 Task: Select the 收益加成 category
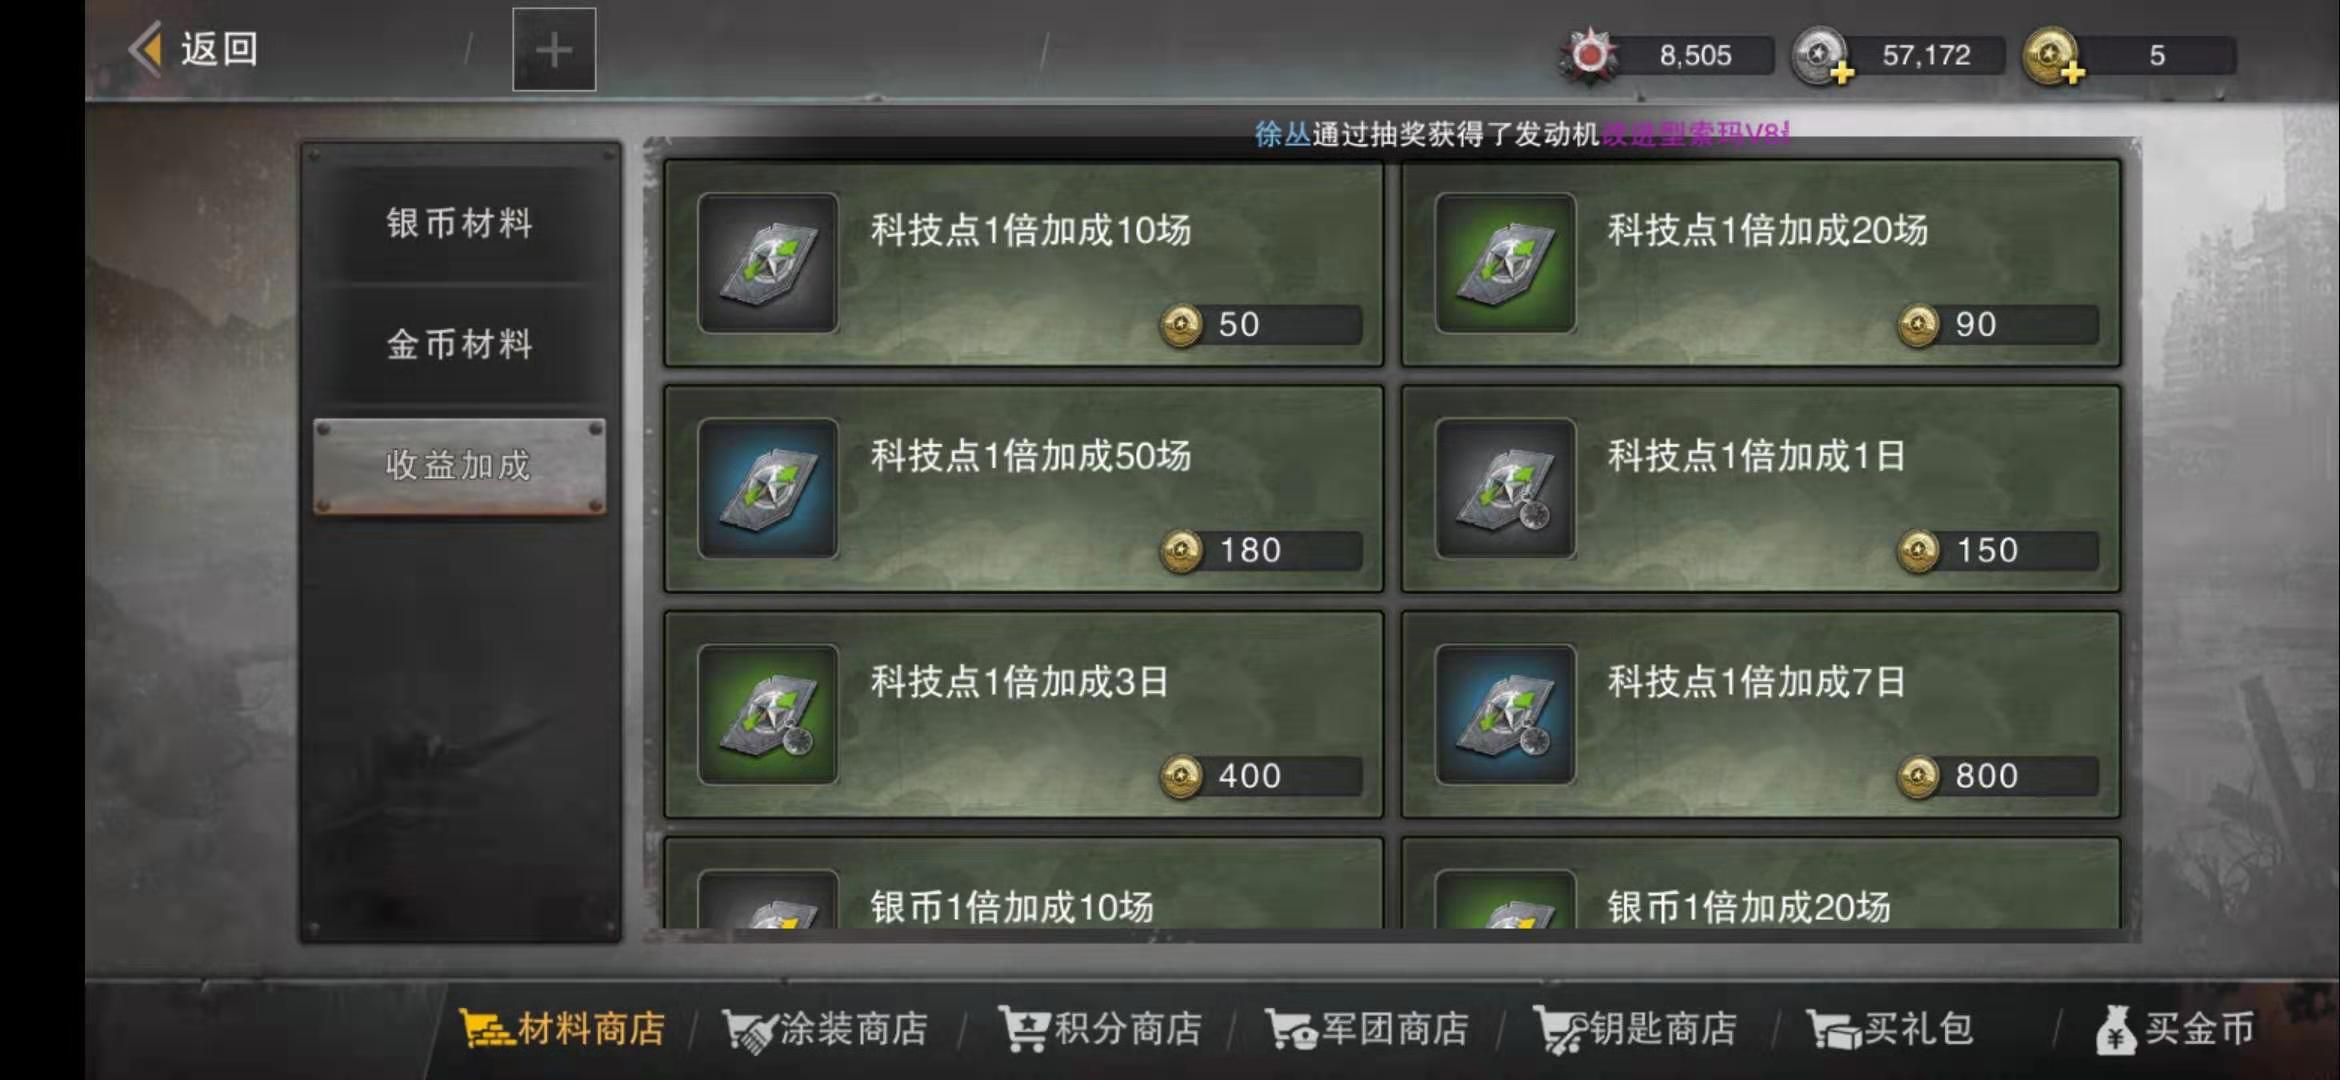coord(460,466)
